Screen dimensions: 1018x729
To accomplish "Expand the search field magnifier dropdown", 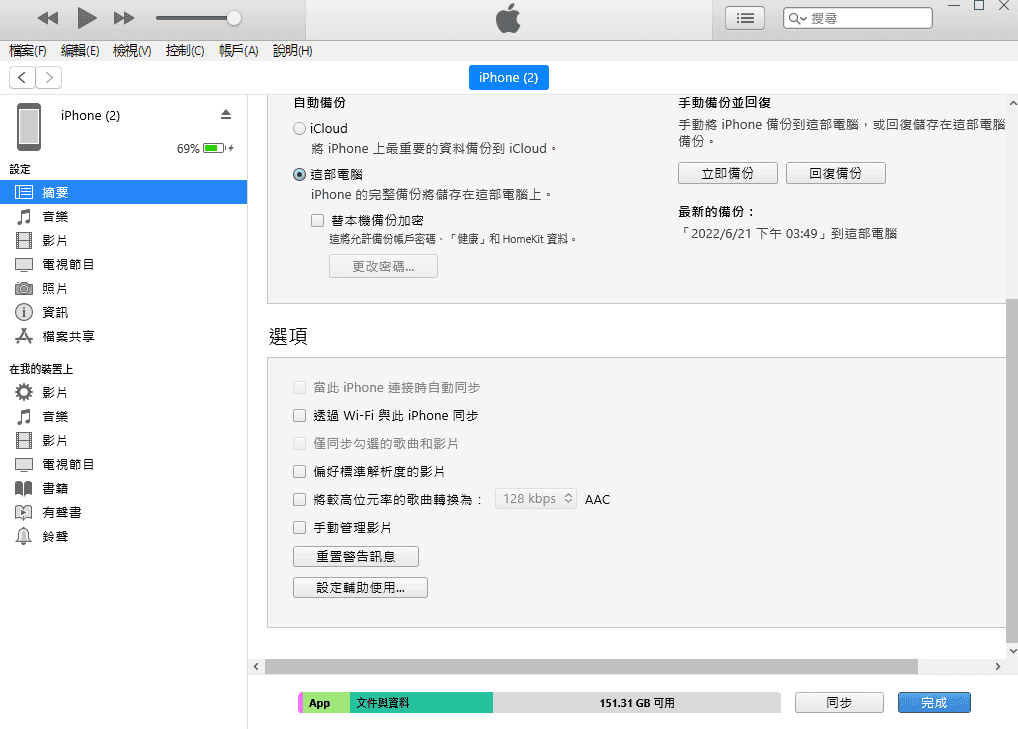I will point(797,18).
